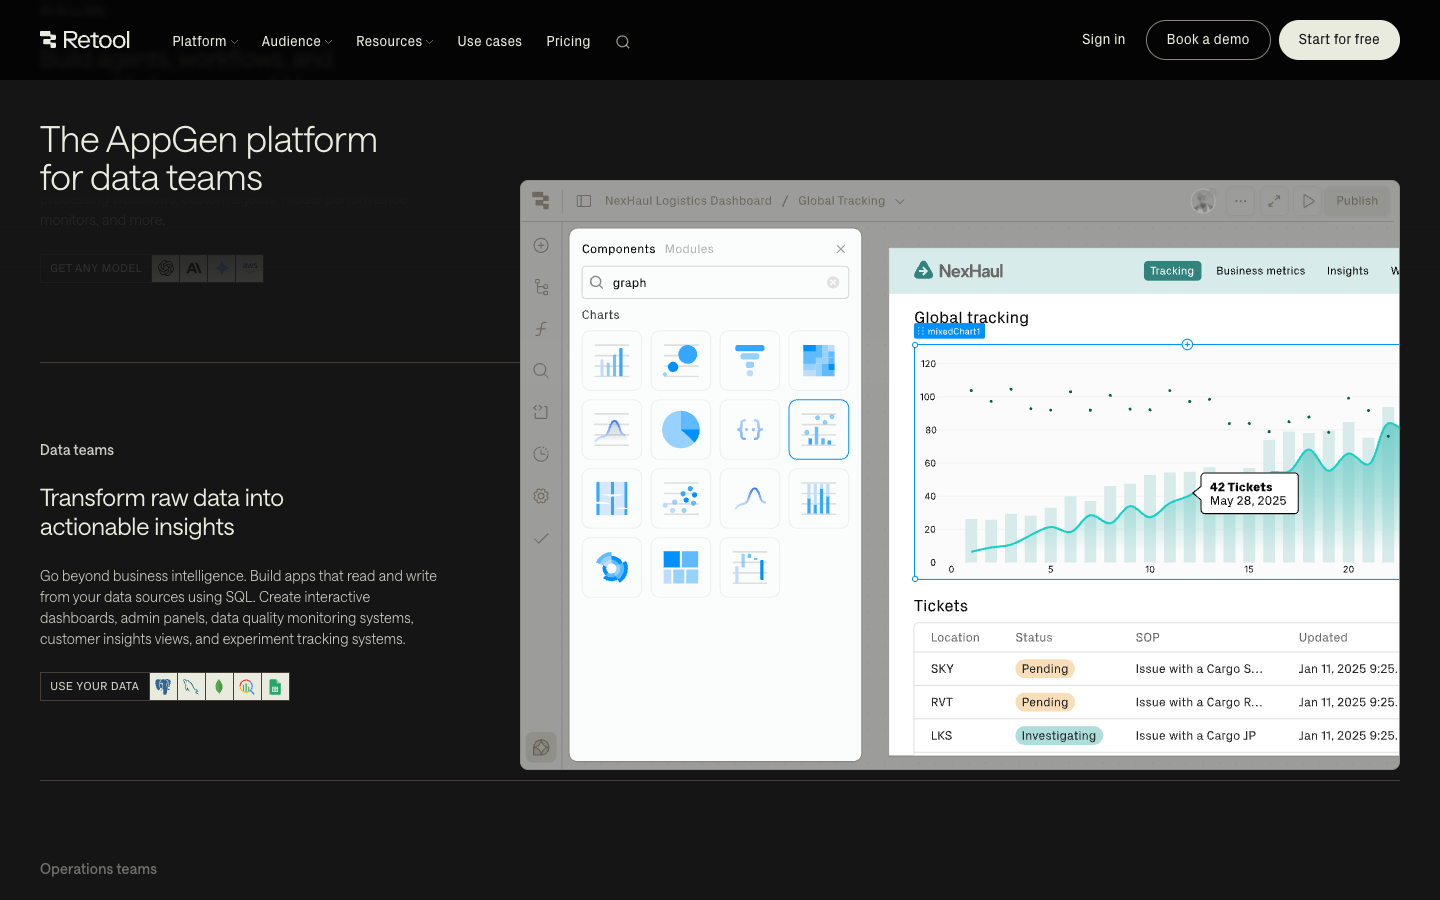1440x900 pixels.
Task: Select the heat map chart component
Action: [819, 360]
